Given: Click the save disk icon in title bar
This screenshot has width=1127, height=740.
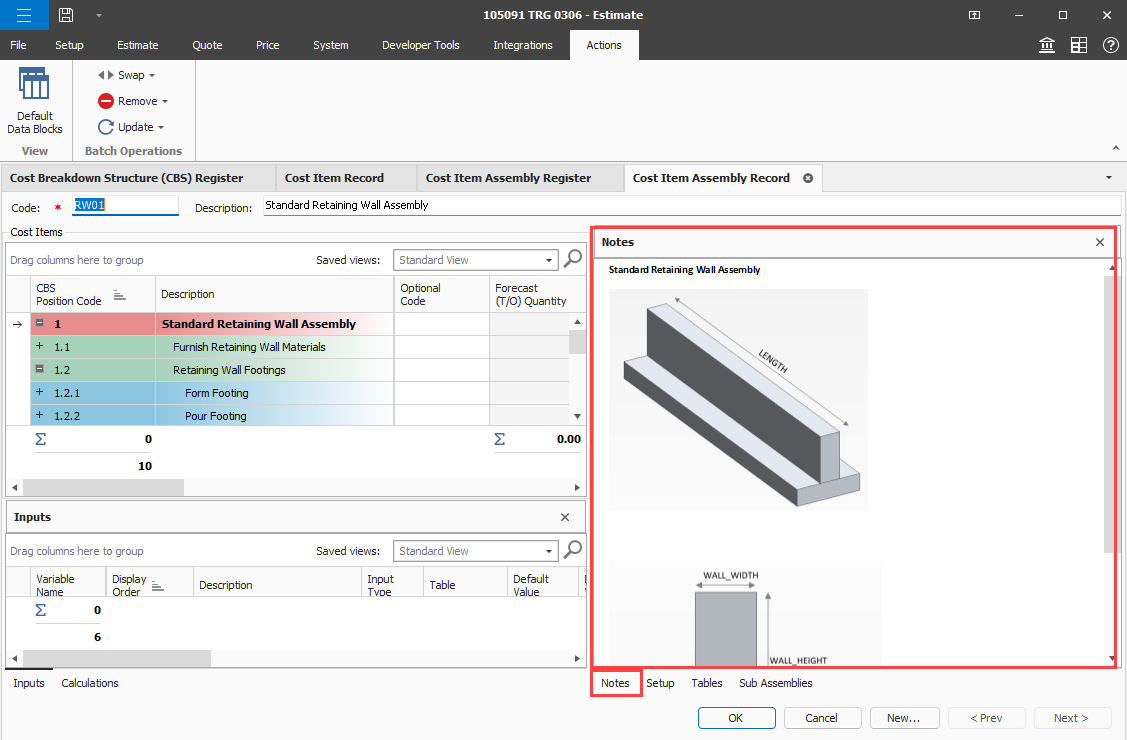Looking at the screenshot, I should 66,15.
